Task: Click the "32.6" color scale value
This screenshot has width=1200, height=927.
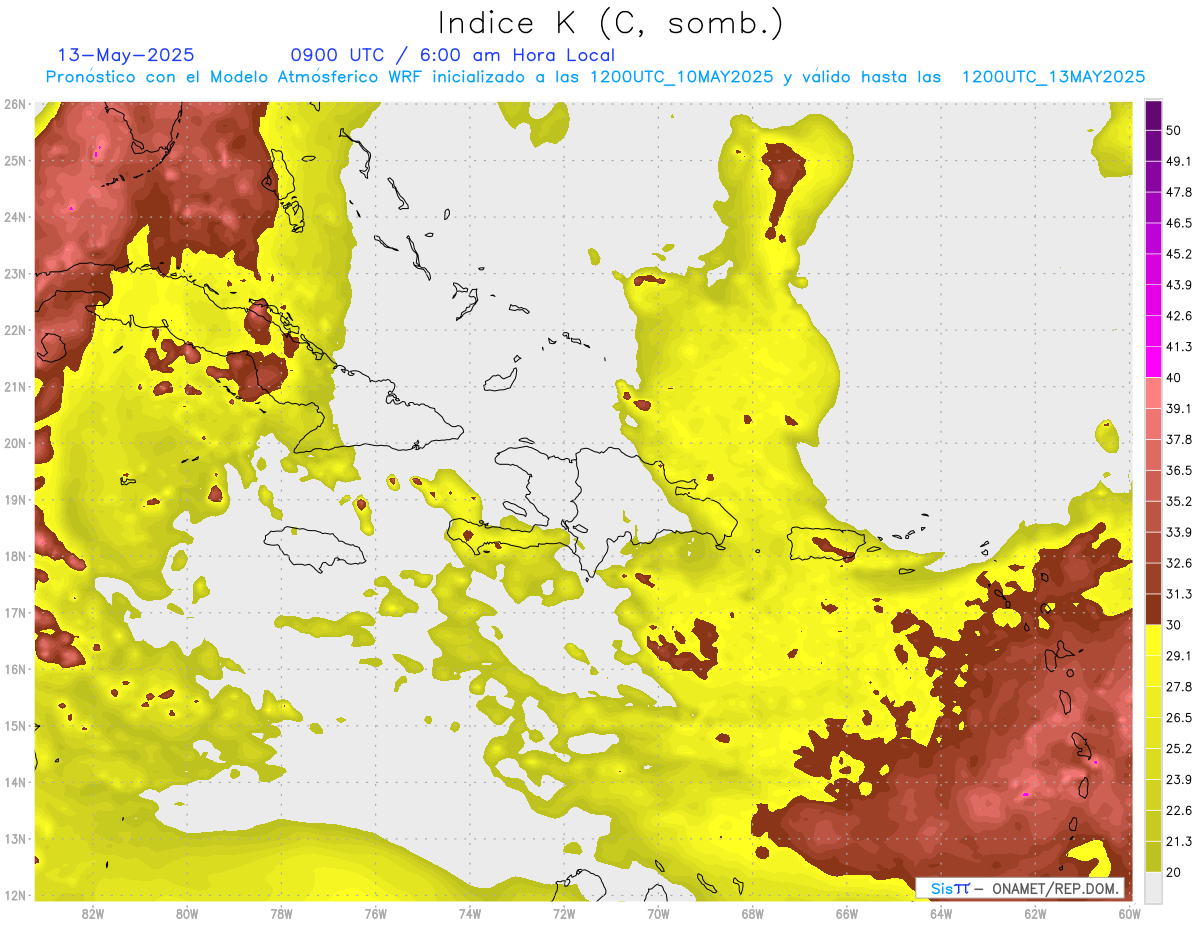Action: click(x=1179, y=563)
